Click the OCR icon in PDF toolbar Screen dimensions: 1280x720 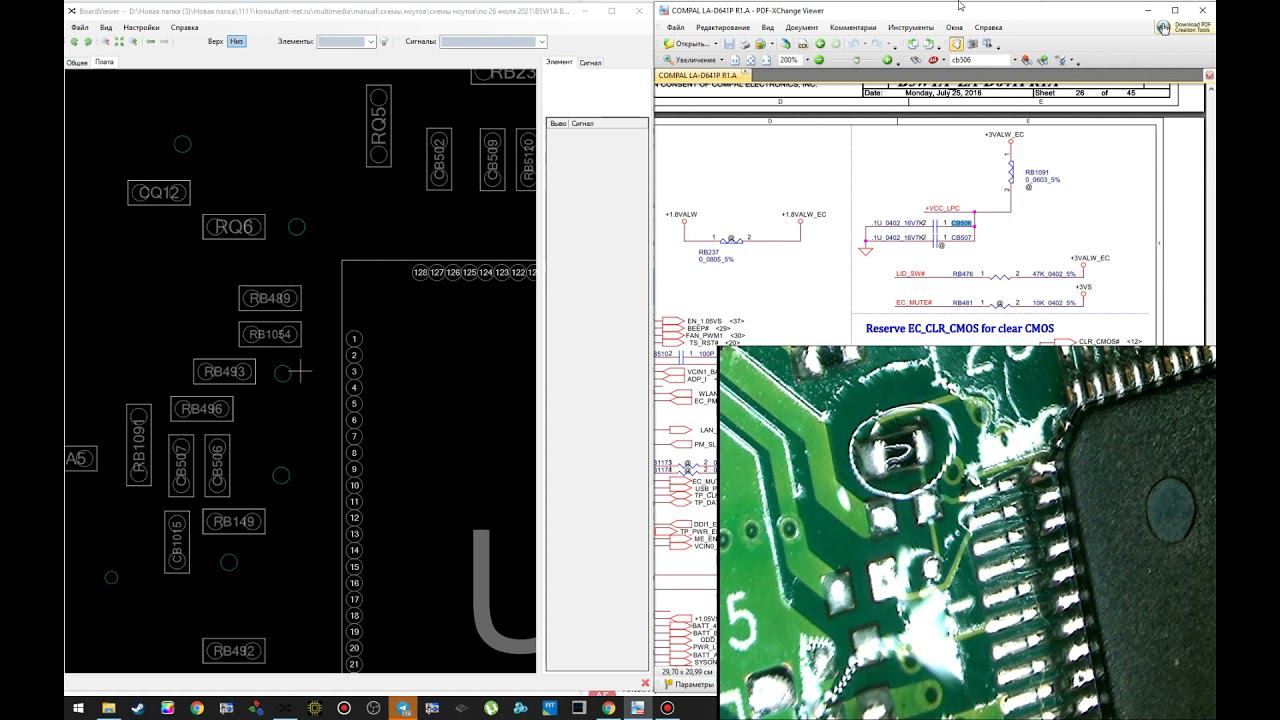coord(803,44)
